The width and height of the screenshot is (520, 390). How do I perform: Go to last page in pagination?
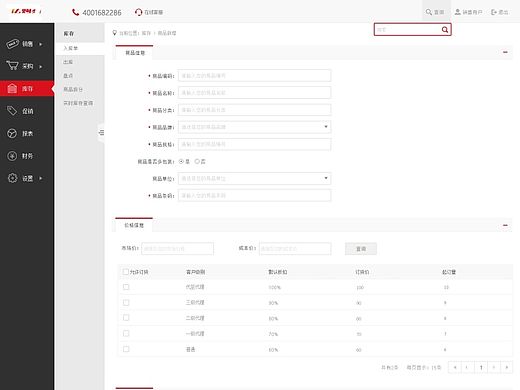[x=507, y=367]
